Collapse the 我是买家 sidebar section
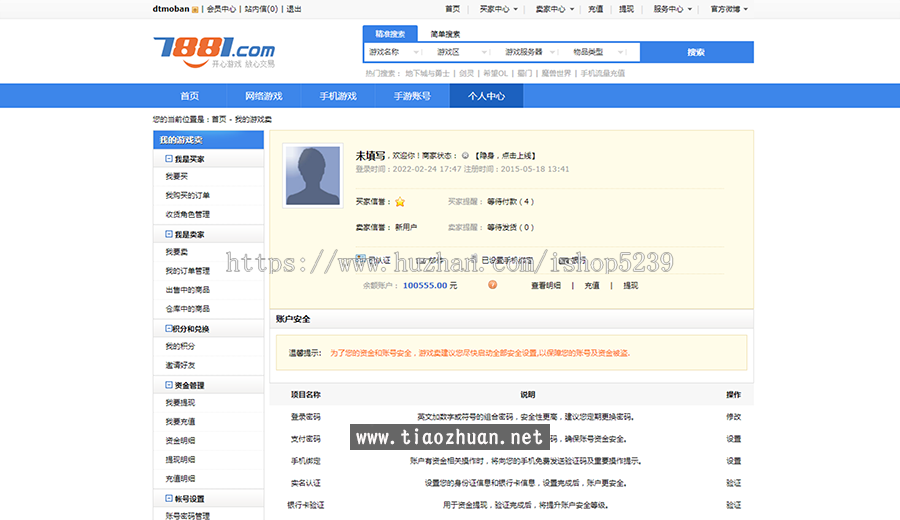The width and height of the screenshot is (900, 520). (169, 159)
